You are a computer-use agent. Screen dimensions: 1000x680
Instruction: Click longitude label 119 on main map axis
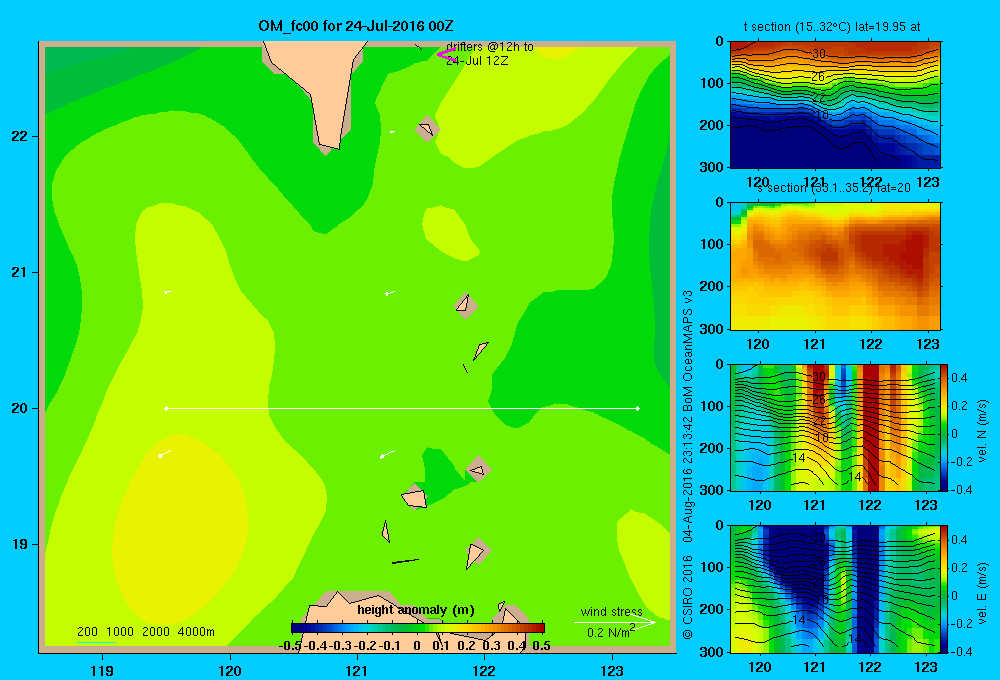[102, 670]
